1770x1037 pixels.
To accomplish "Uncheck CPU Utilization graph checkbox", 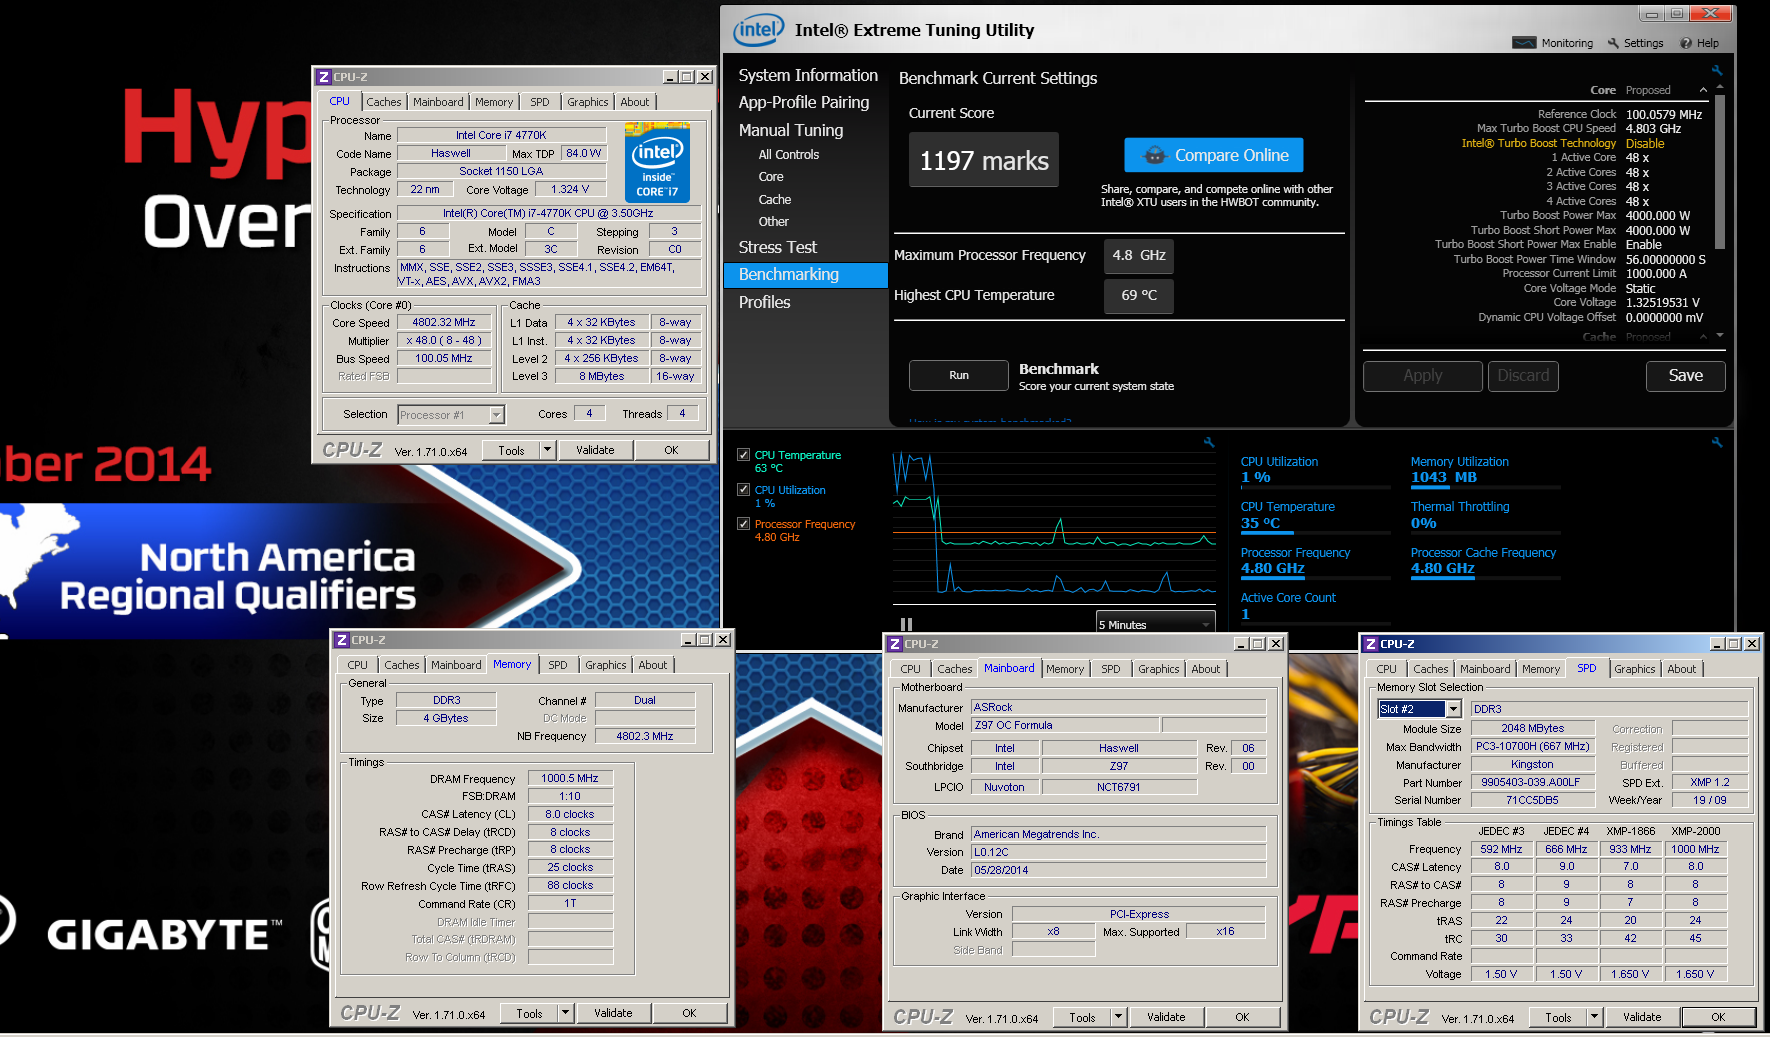I will [x=743, y=490].
